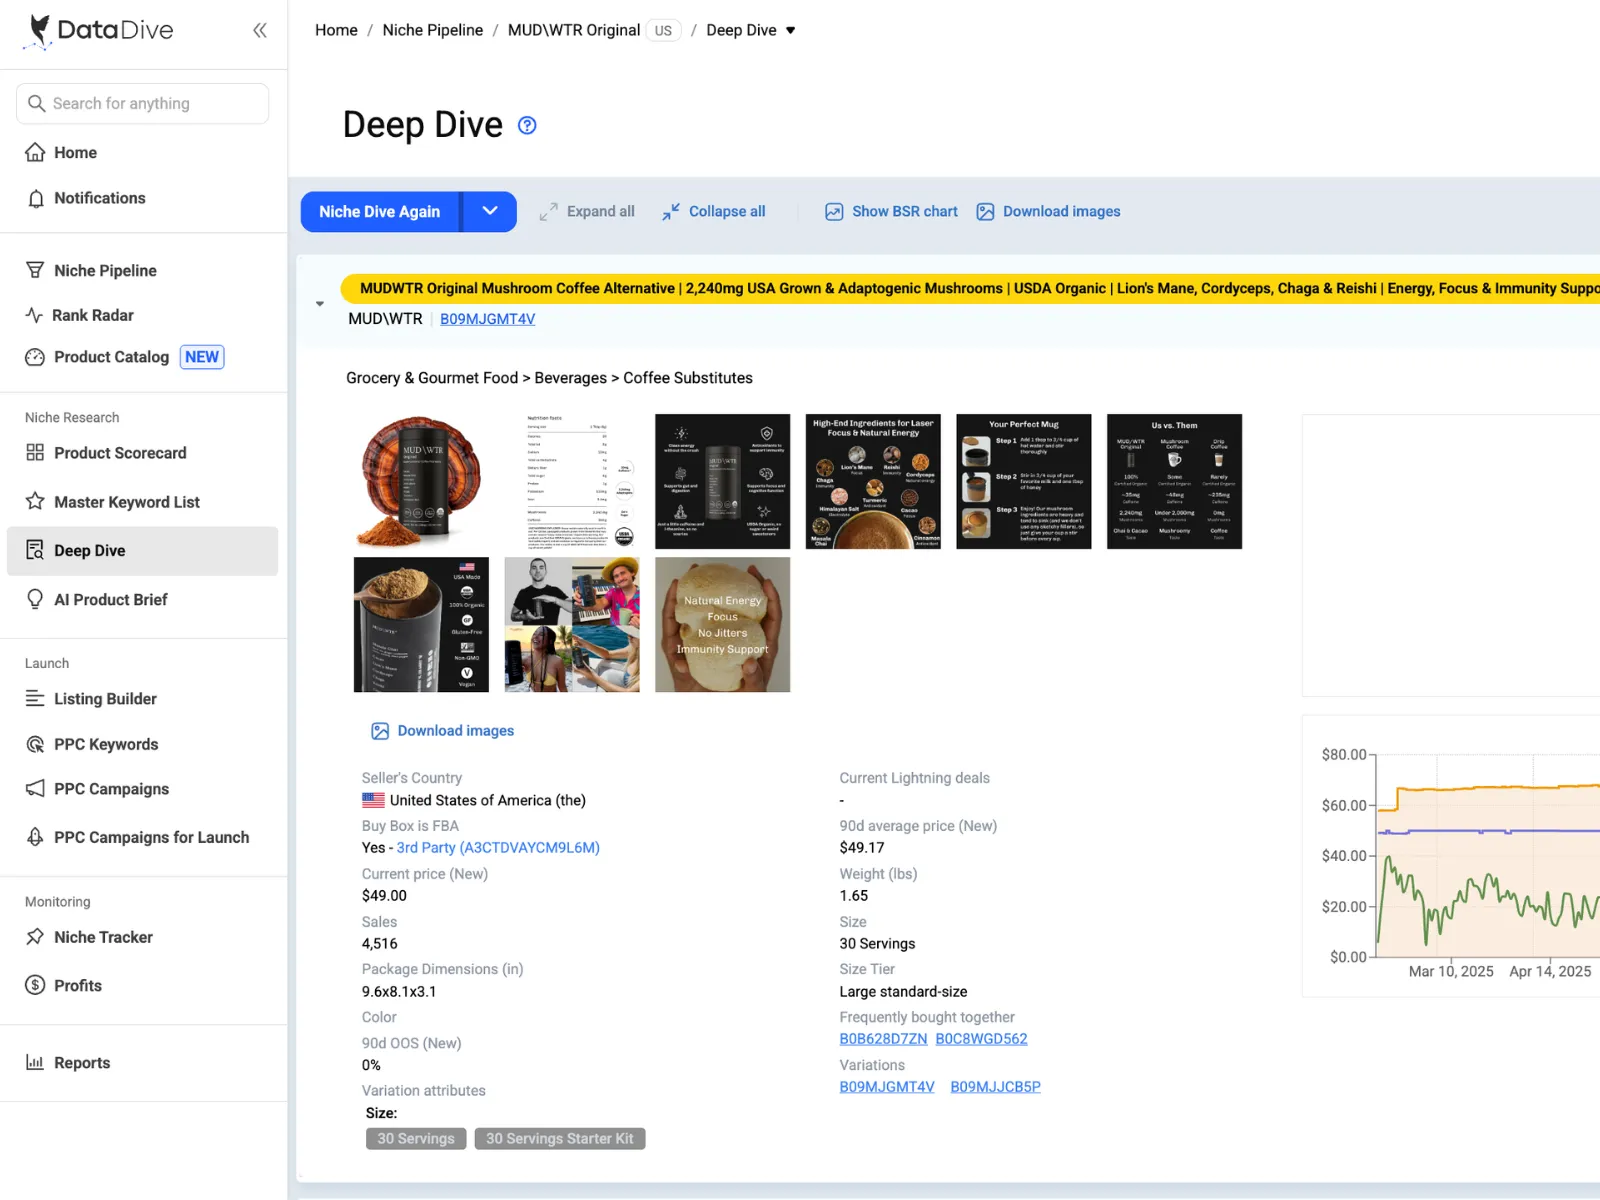
Task: Open ASIN link B09MJGMT4V
Action: point(487,319)
